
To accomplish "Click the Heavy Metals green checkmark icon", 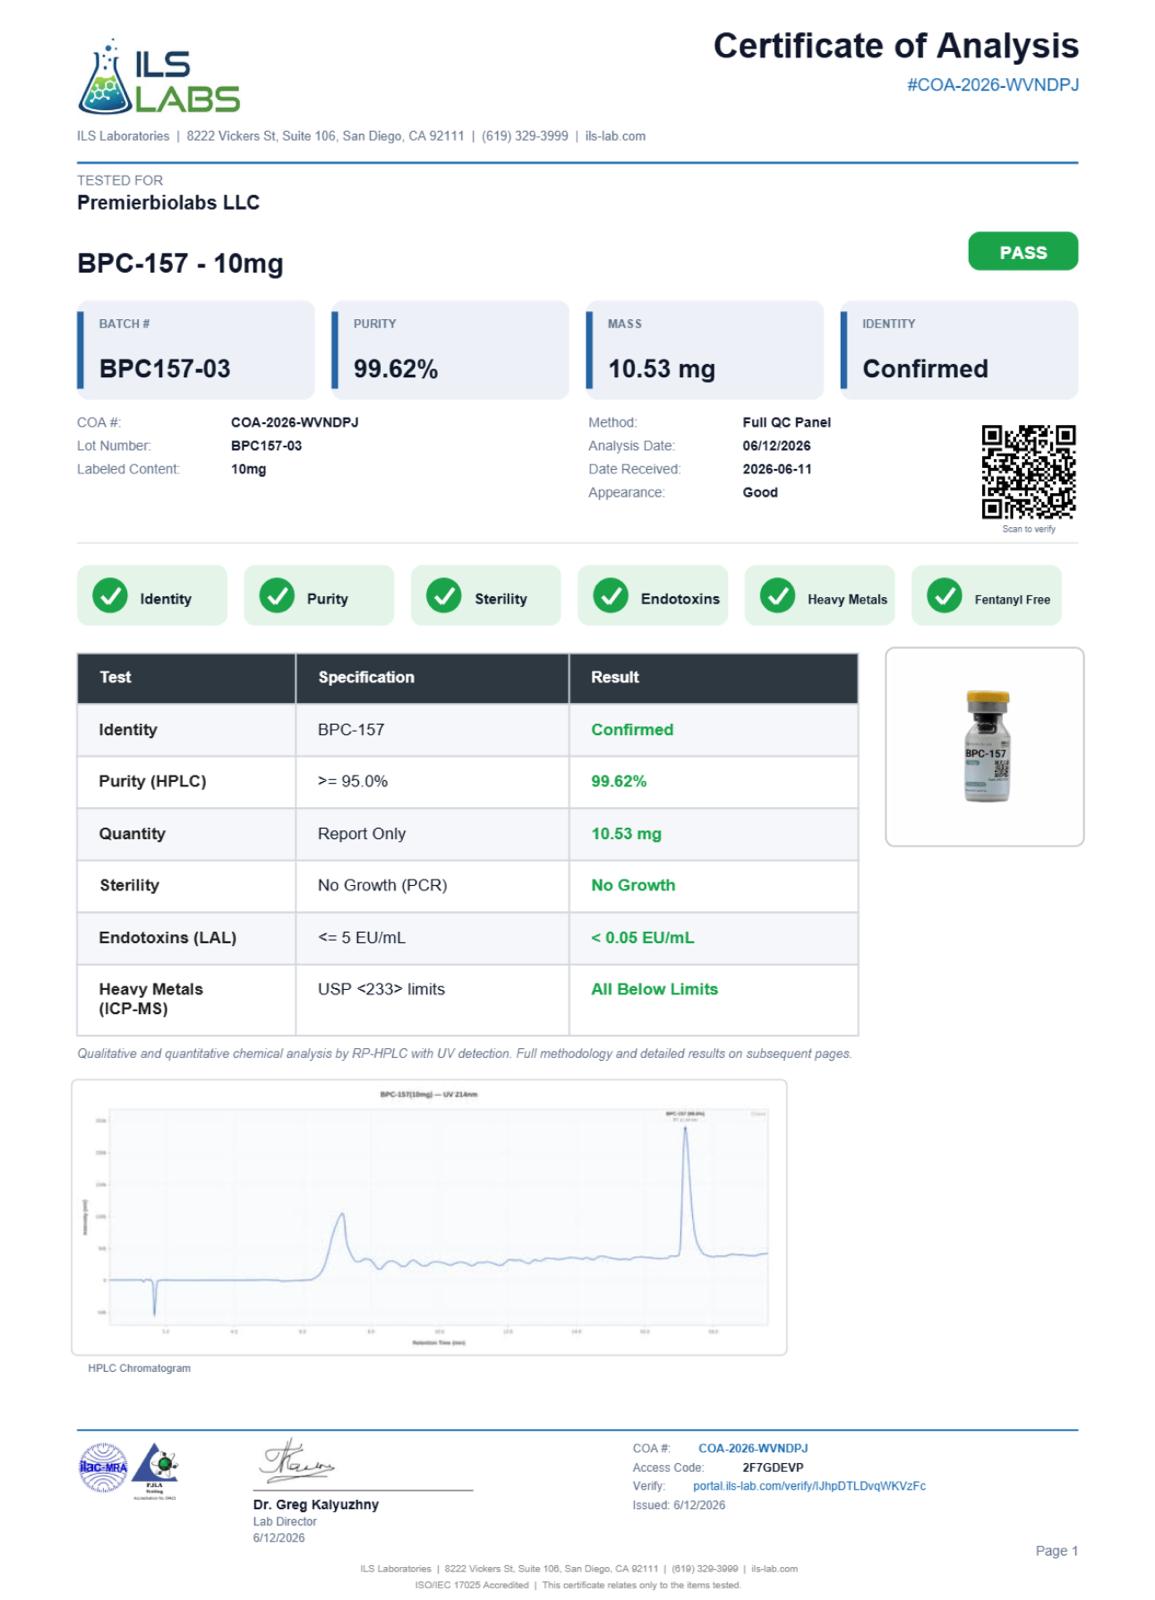I will pyautogui.click(x=778, y=596).
